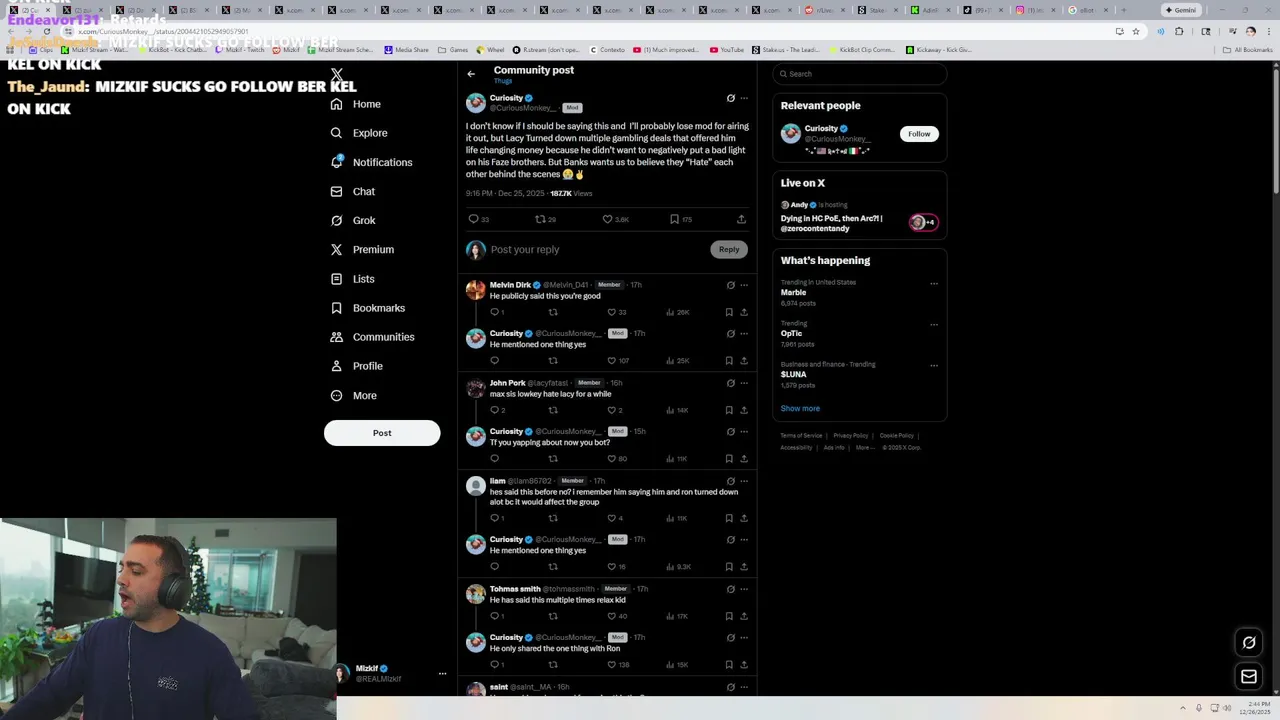Screen dimensions: 1280x720
Task: Click Windows taskbar clock
Action: (x=1257, y=708)
